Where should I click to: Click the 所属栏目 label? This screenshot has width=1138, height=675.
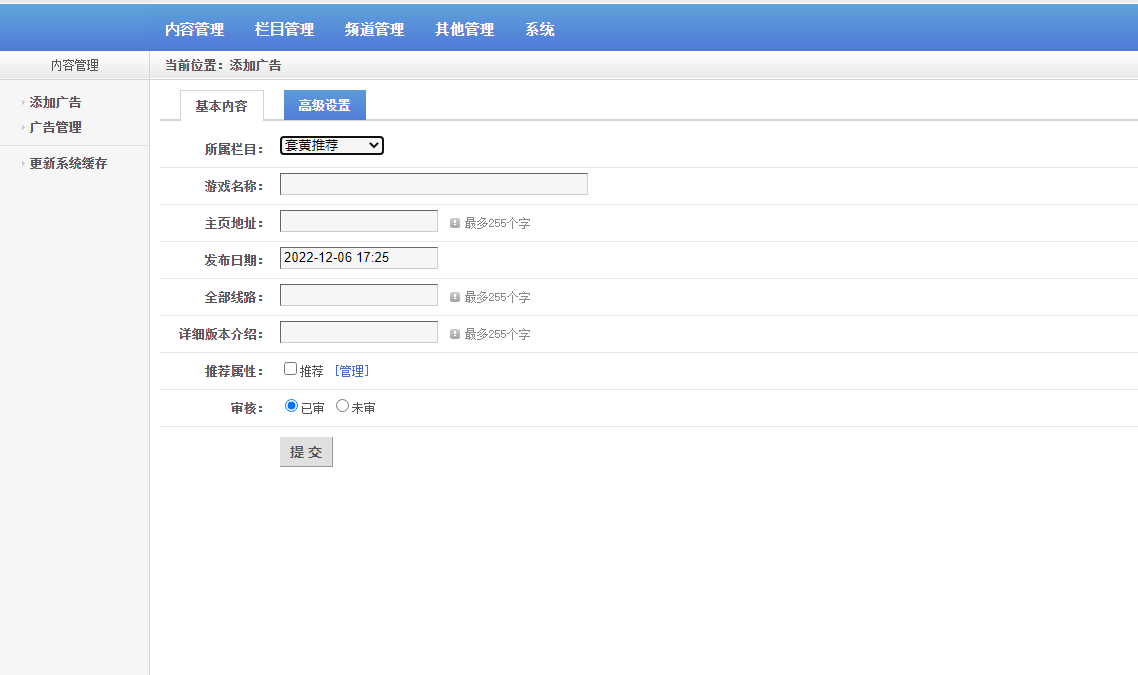234,150
